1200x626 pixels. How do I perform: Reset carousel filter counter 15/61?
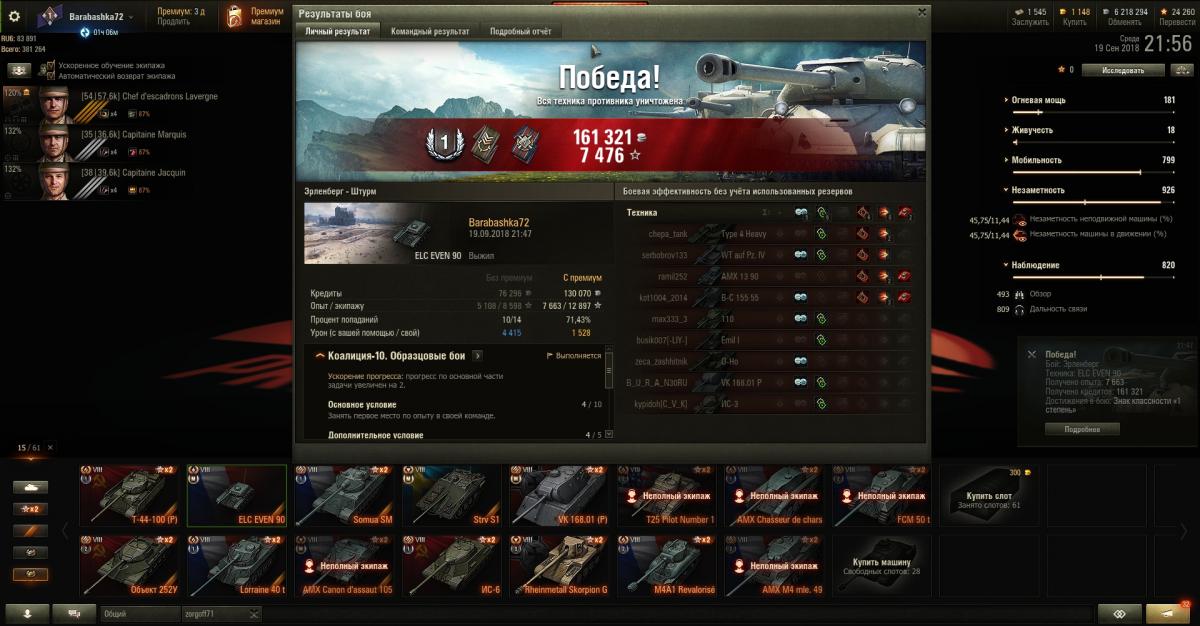(50, 447)
